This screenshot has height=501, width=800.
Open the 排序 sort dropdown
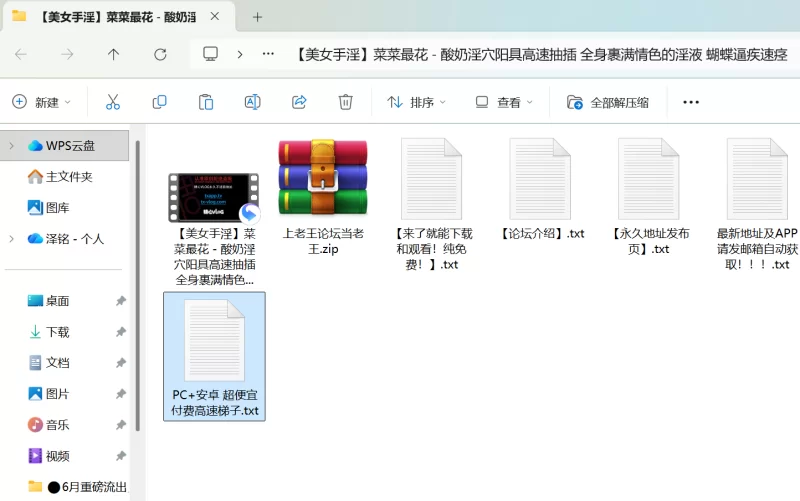click(416, 102)
